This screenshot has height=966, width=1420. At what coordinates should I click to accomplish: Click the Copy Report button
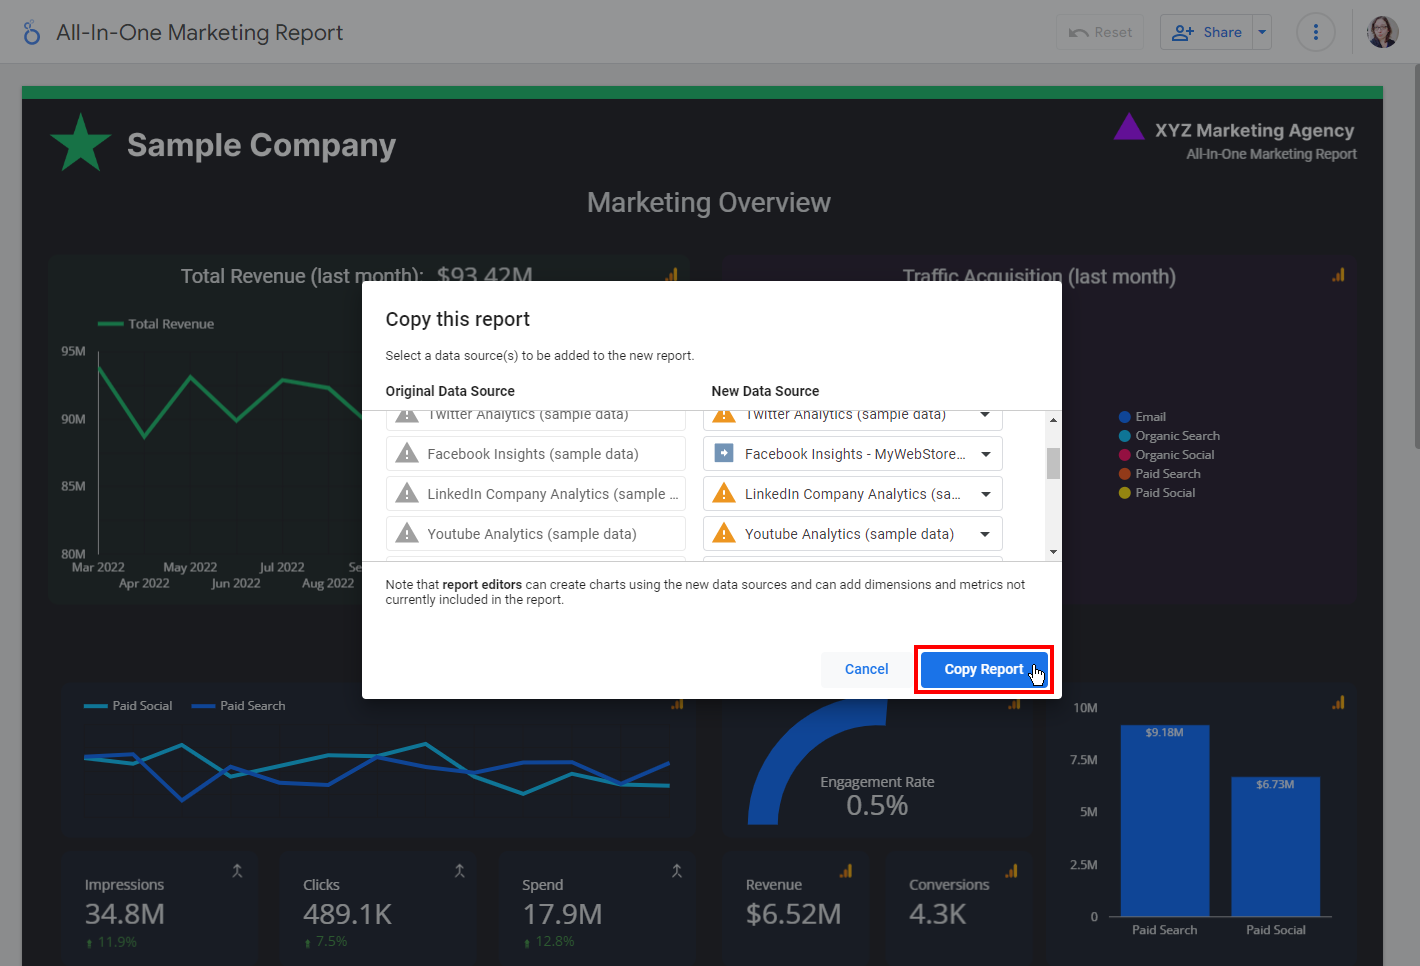tap(983, 669)
